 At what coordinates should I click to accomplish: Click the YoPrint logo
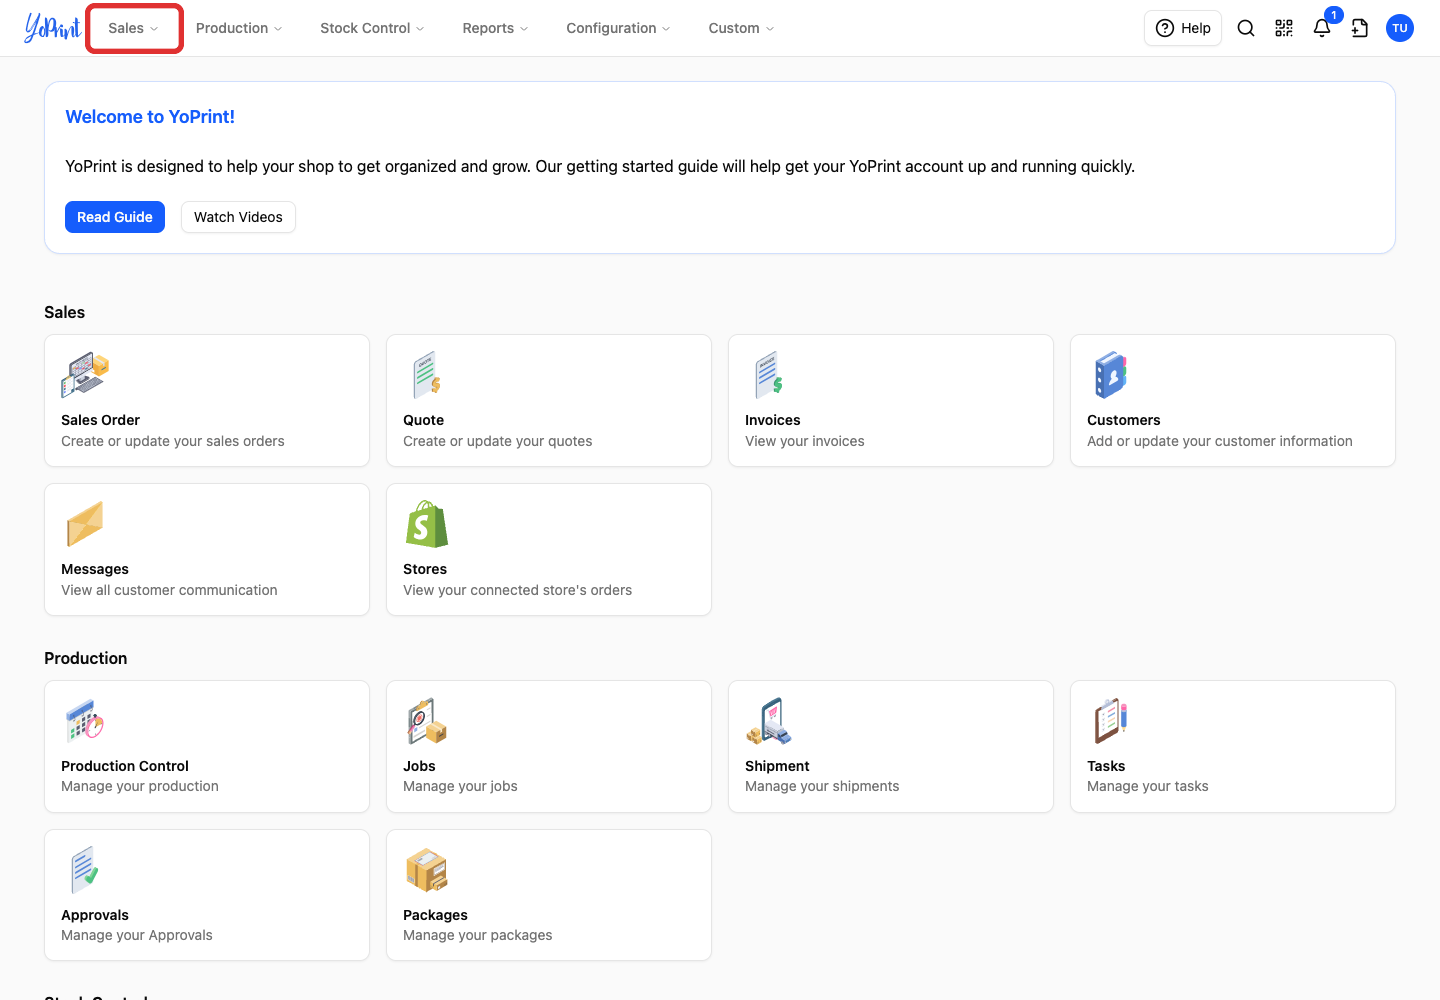53,28
